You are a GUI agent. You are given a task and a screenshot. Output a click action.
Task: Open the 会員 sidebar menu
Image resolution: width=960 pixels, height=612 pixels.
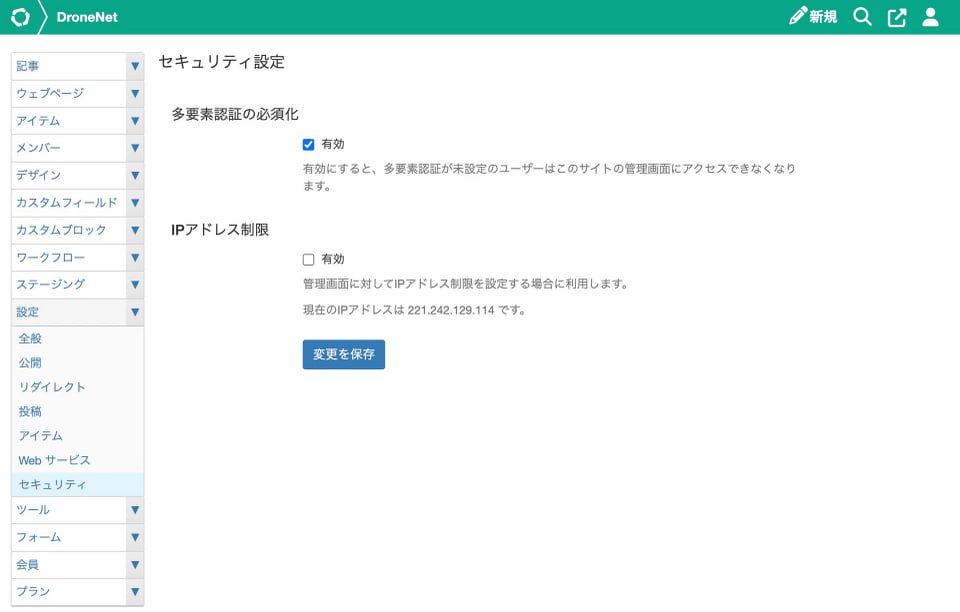pyautogui.click(x=69, y=565)
